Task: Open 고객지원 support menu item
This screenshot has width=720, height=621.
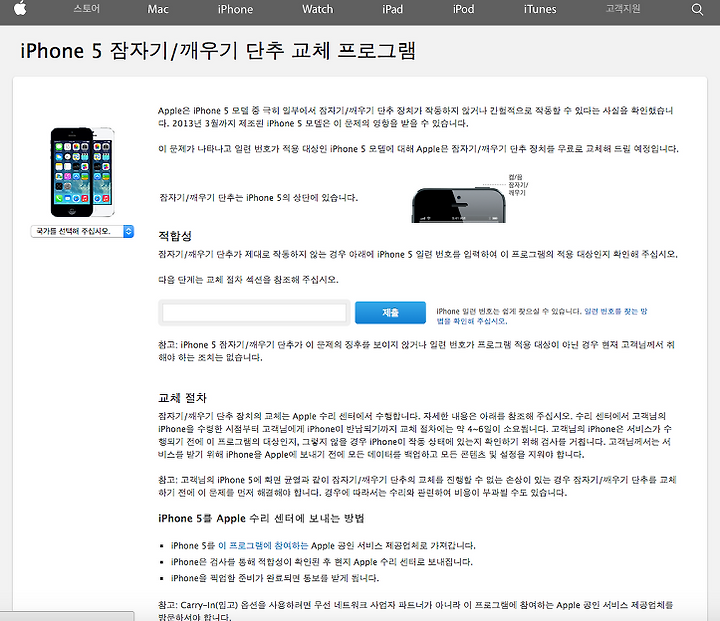Action: pyautogui.click(x=623, y=9)
